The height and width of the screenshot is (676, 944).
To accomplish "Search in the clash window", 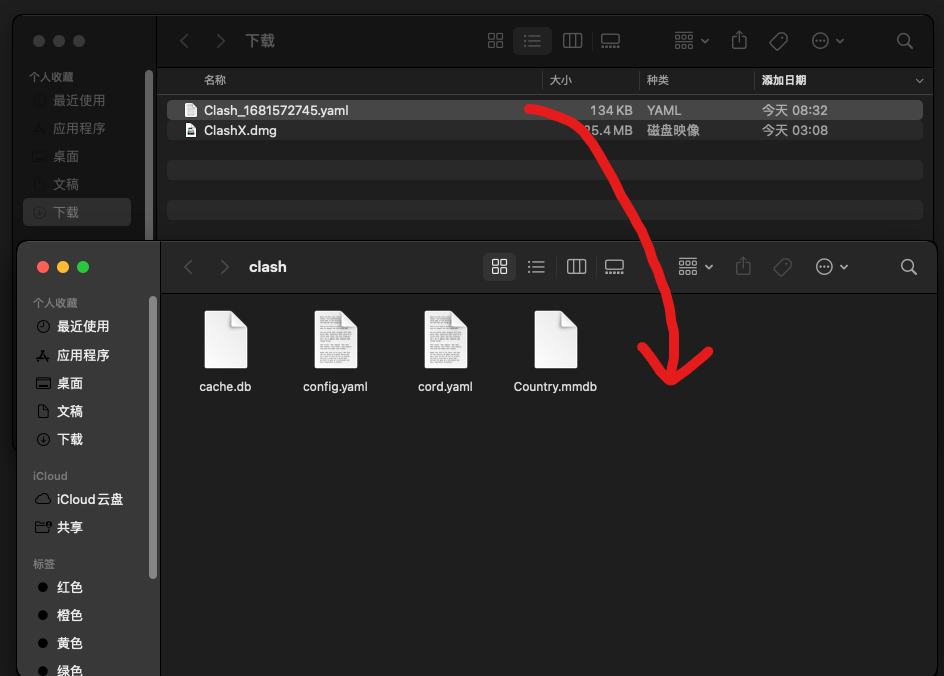I will [908, 267].
